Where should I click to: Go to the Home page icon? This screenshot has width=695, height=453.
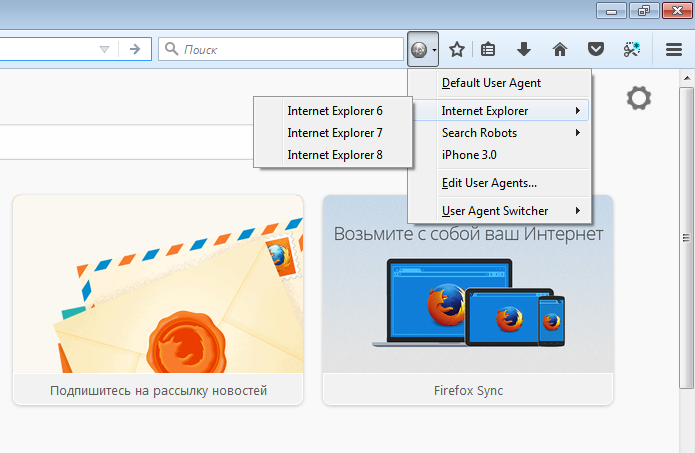(x=560, y=49)
